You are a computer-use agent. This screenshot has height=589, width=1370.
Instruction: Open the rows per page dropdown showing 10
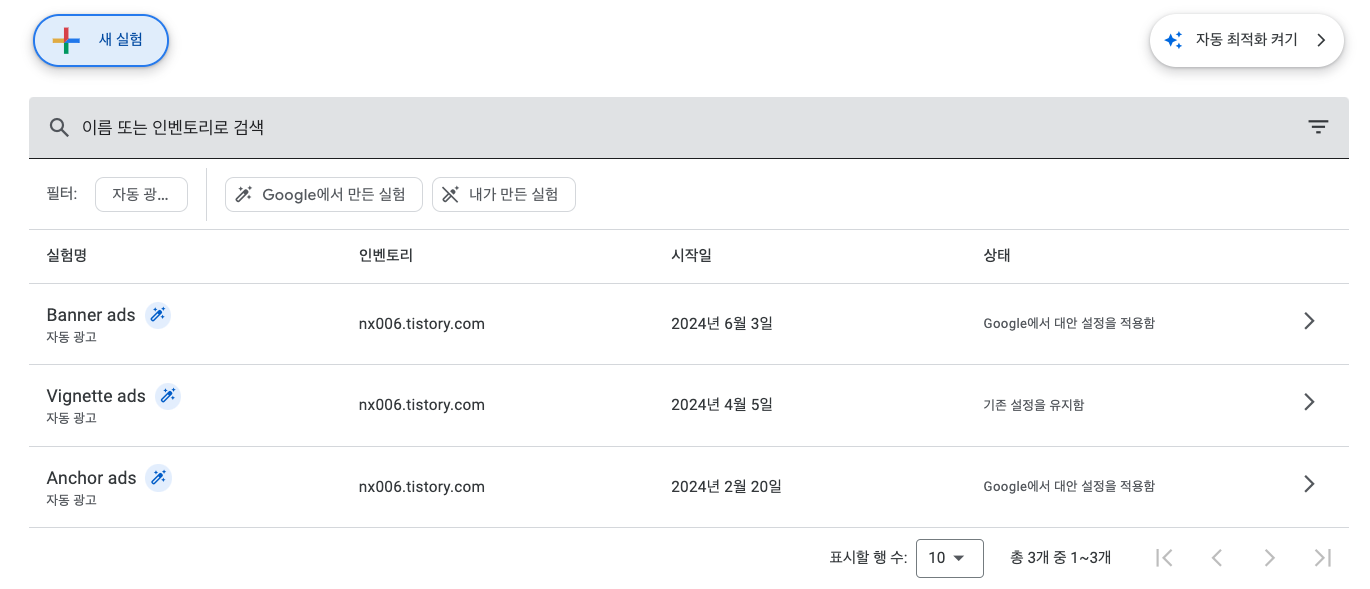[x=949, y=558]
